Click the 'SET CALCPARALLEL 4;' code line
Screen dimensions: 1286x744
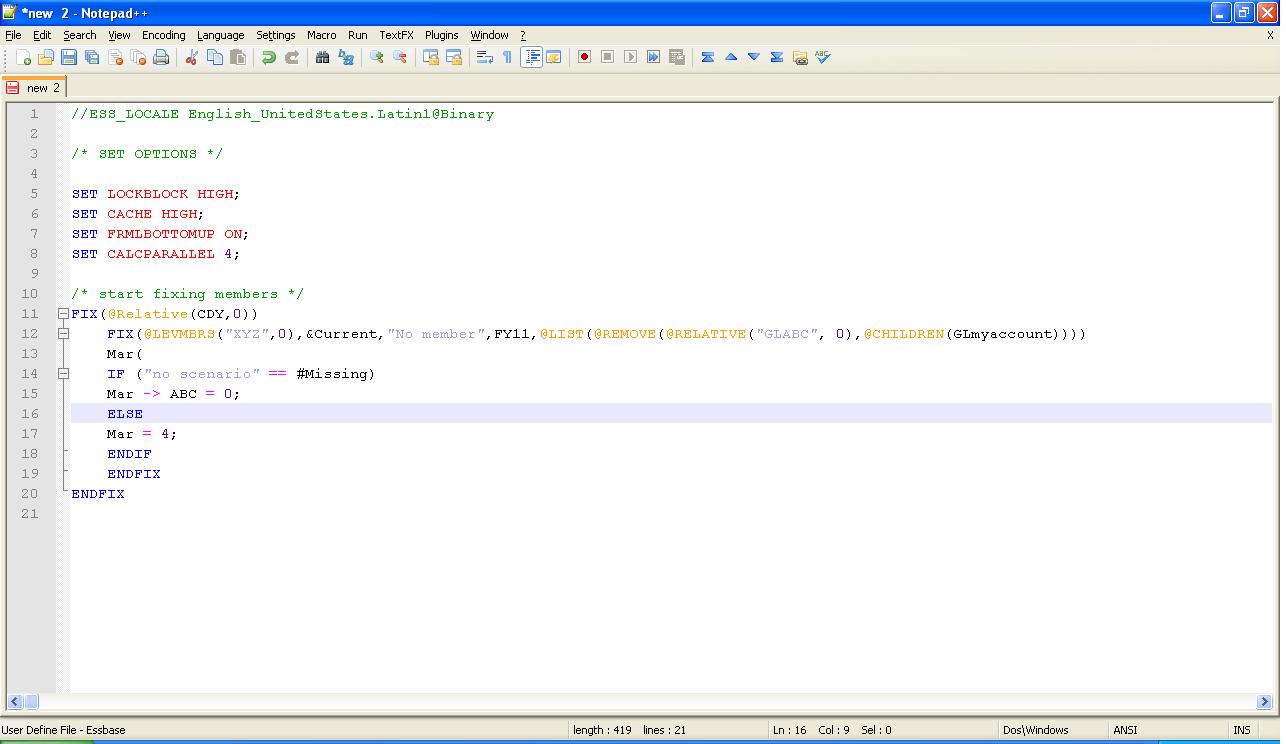156,254
